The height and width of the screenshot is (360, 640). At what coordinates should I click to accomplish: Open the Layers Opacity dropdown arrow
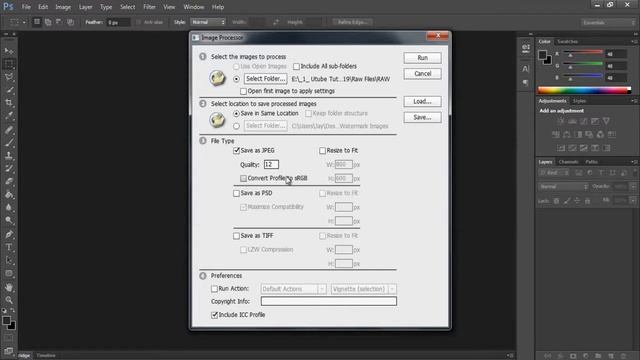[x=633, y=187]
